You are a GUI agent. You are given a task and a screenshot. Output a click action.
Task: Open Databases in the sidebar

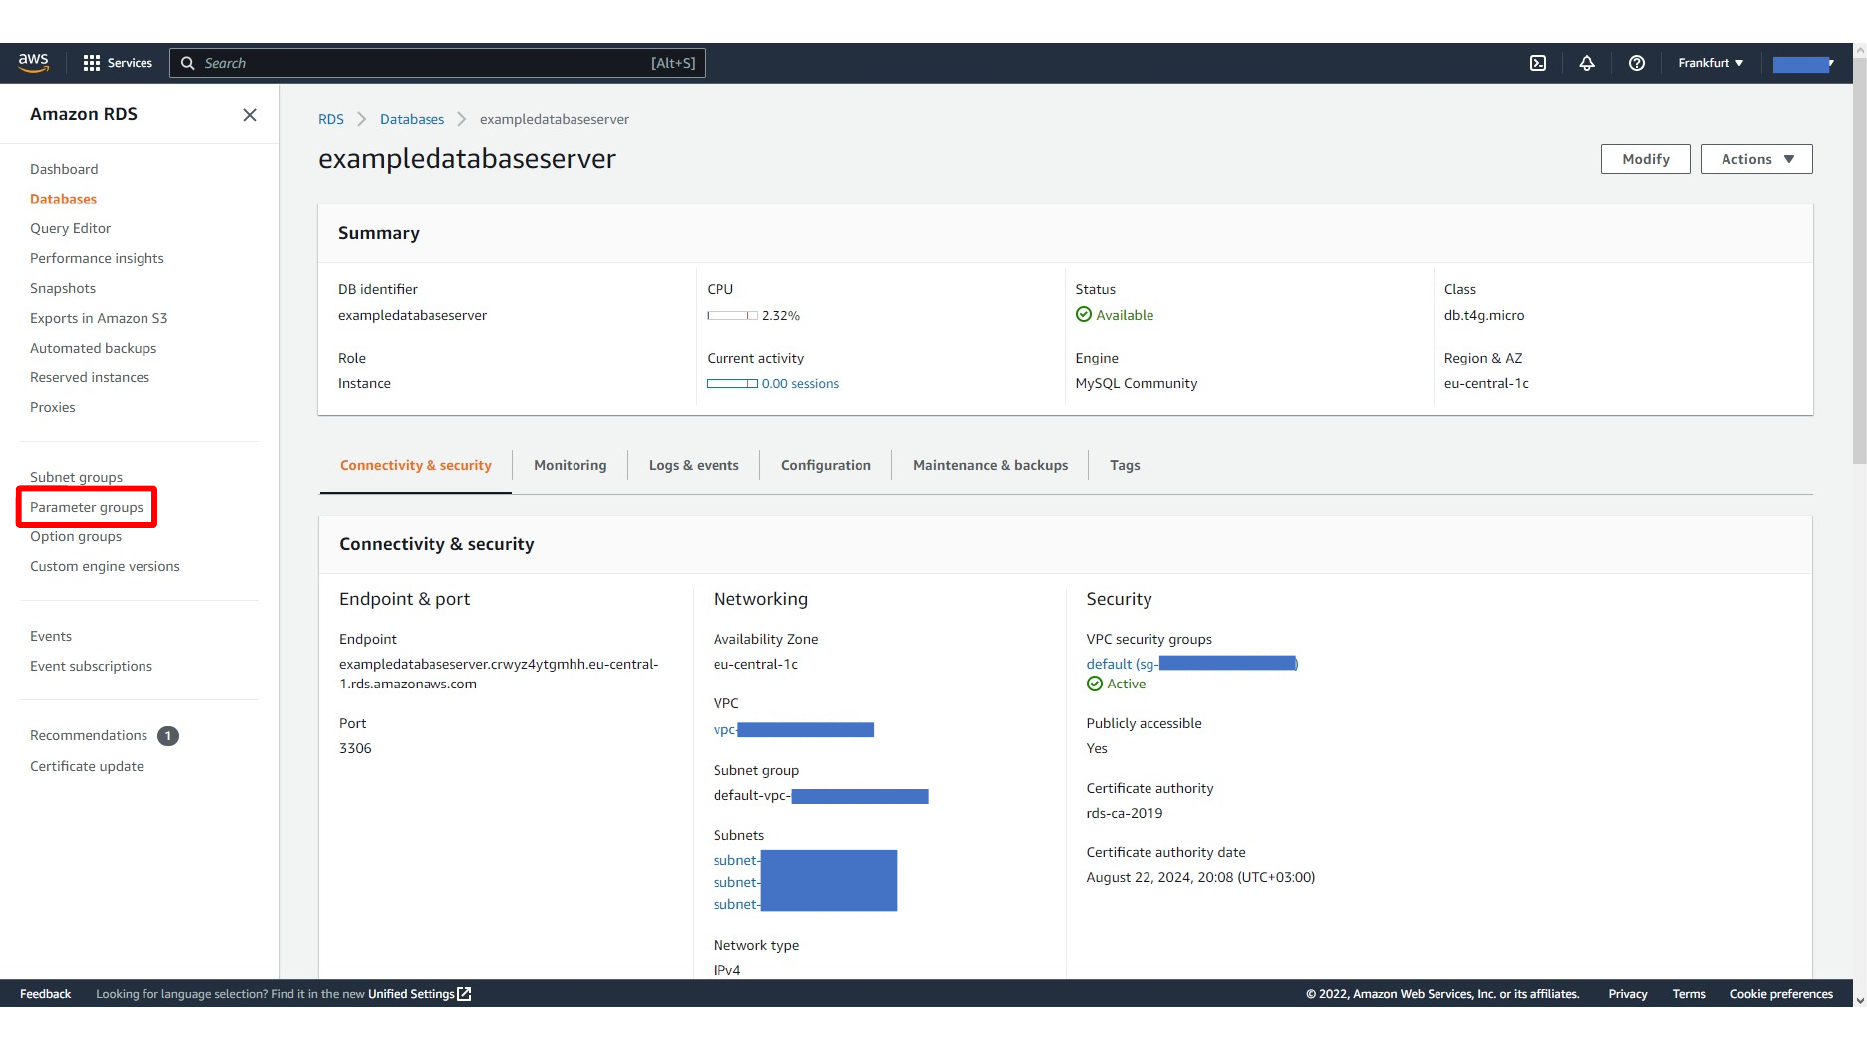click(x=63, y=199)
